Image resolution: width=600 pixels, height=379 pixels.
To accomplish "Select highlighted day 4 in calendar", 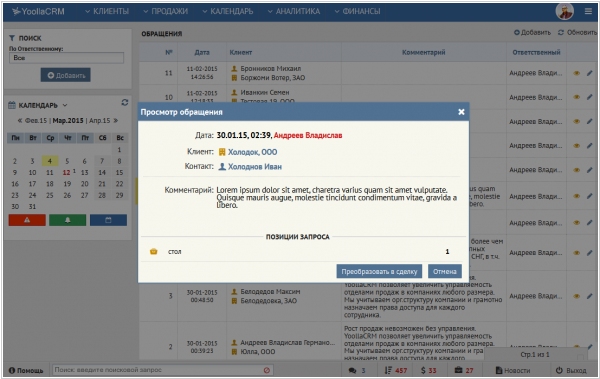I will (x=50, y=161).
